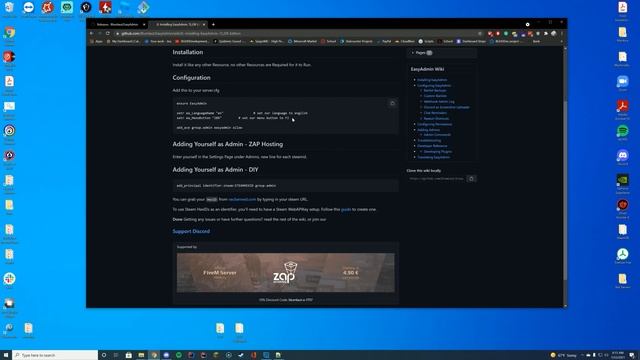Open Steam from the taskbar
This screenshot has height=360, width=640.
coord(241,355)
